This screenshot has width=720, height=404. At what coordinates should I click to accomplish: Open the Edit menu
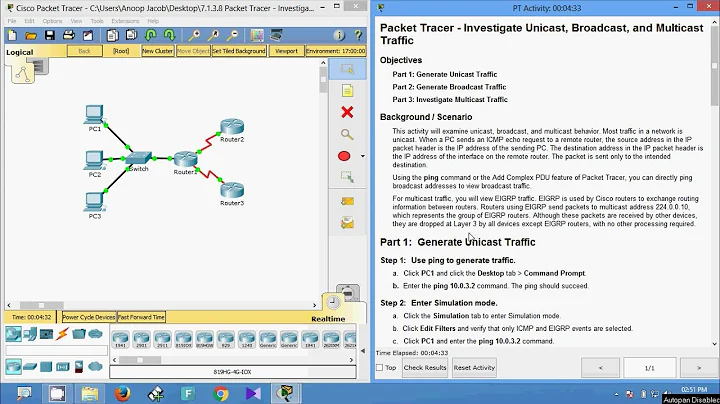(x=29, y=21)
